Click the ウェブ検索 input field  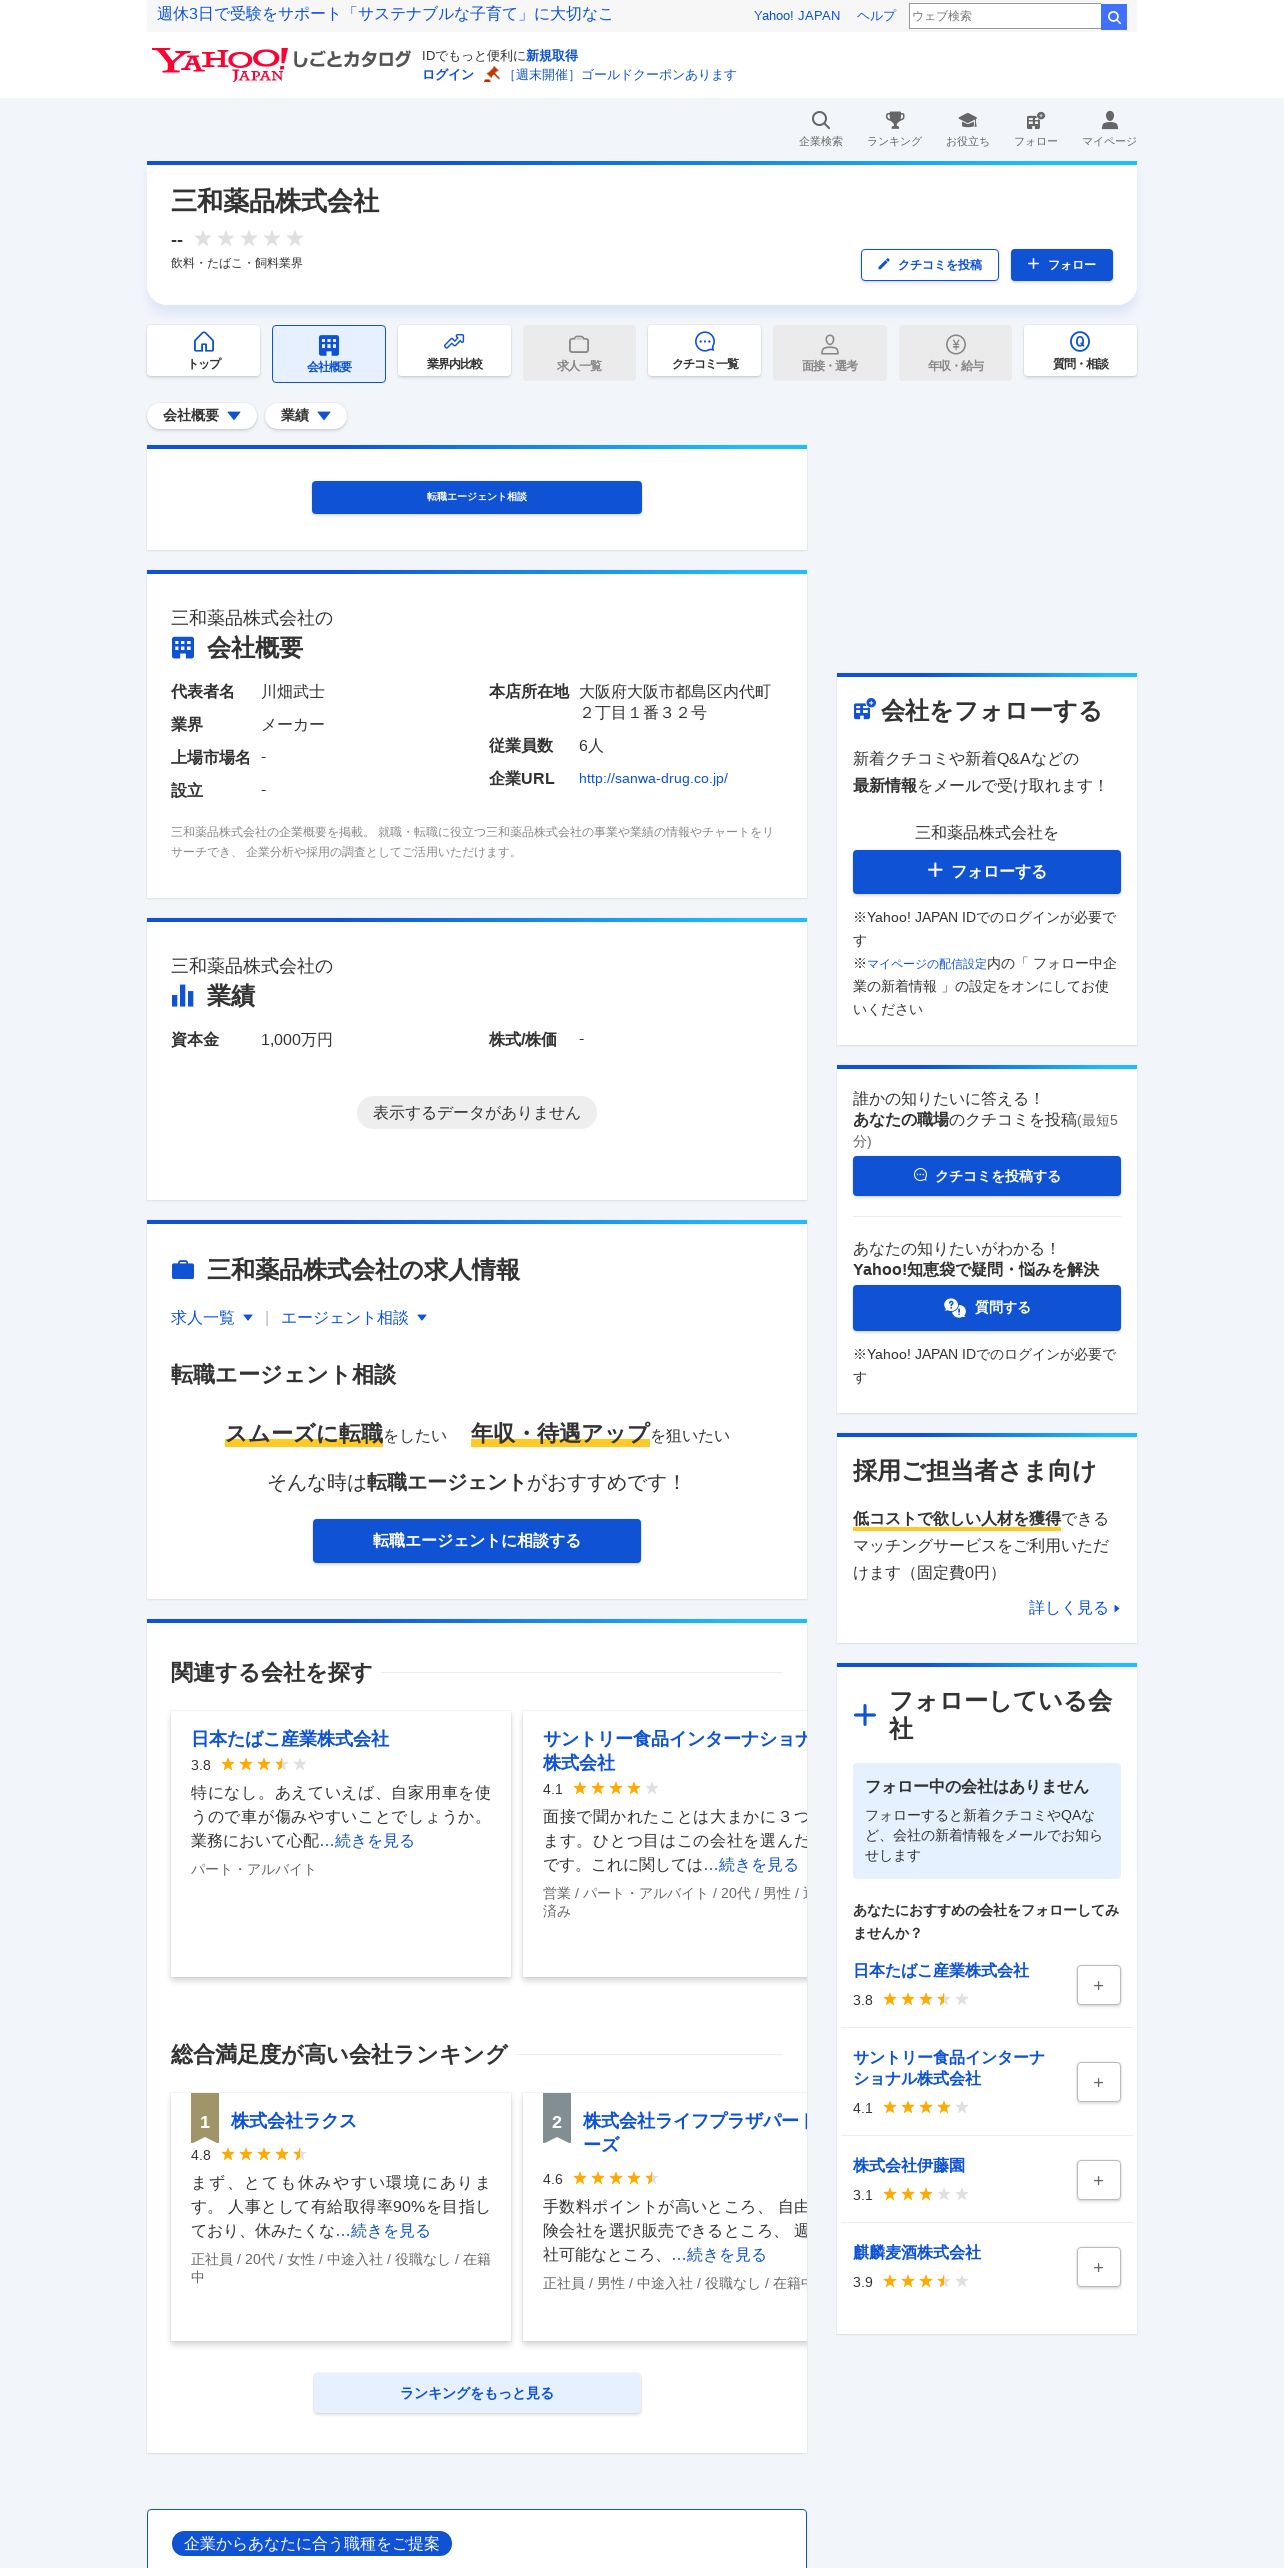tap(1004, 16)
